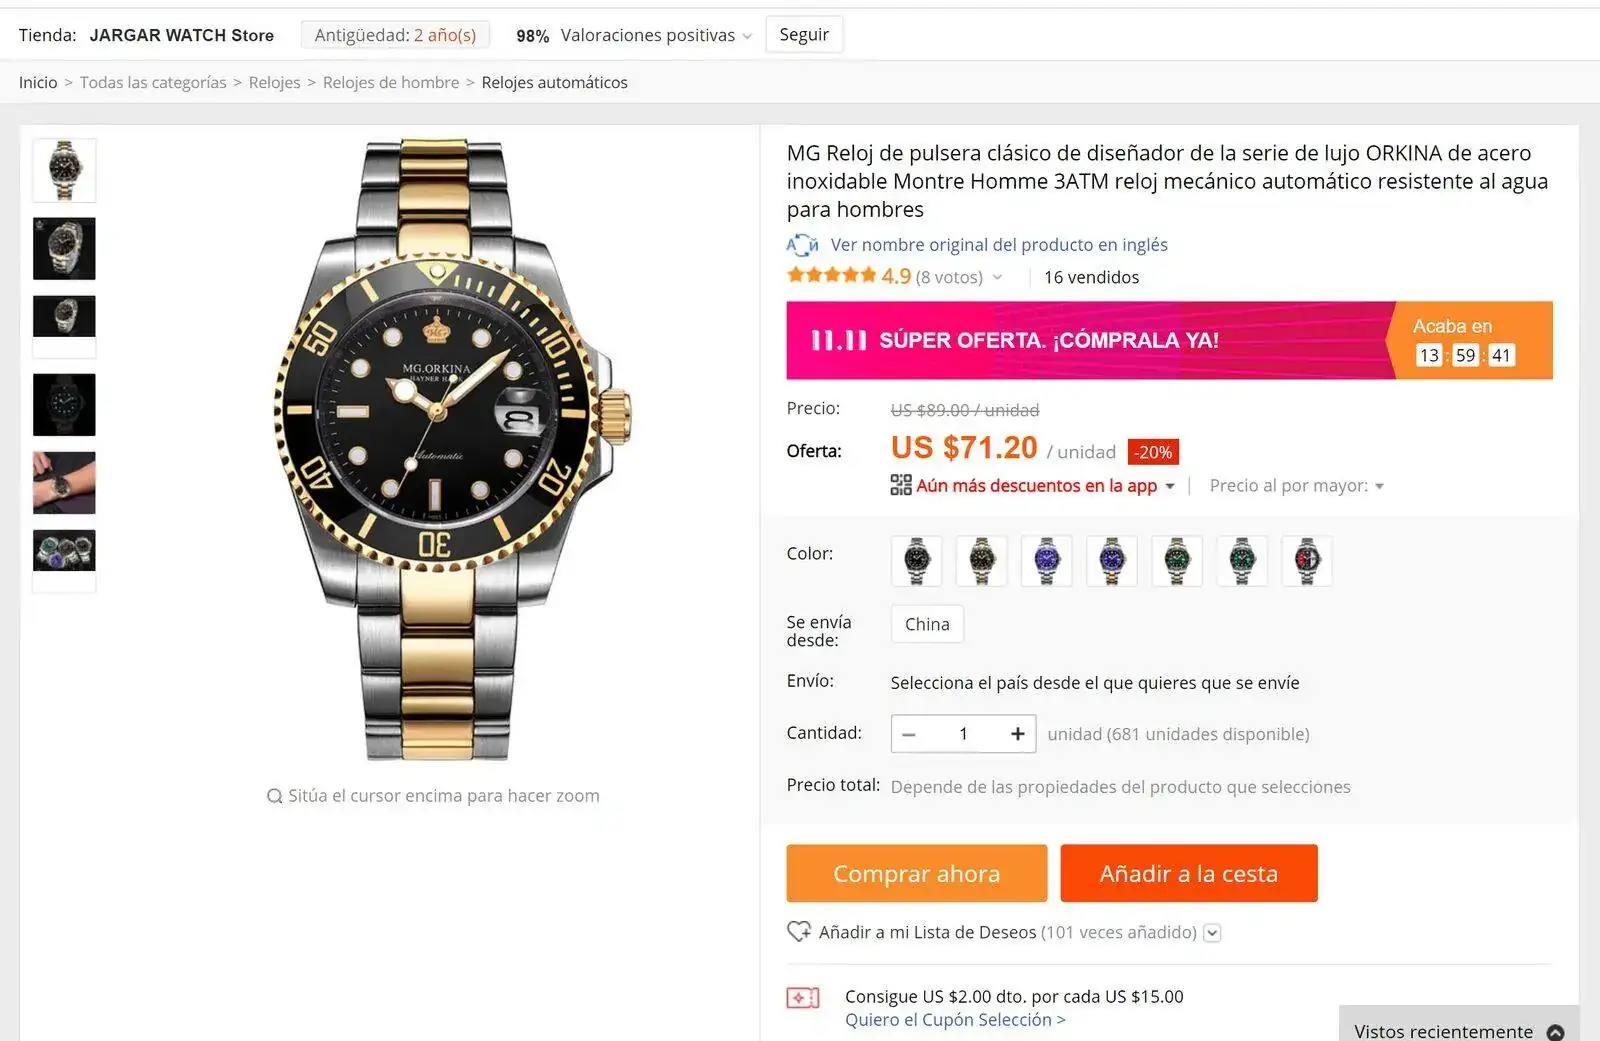This screenshot has height=1041, width=1600.
Task: Click the minus icon to decrease quantity
Action: tap(909, 734)
